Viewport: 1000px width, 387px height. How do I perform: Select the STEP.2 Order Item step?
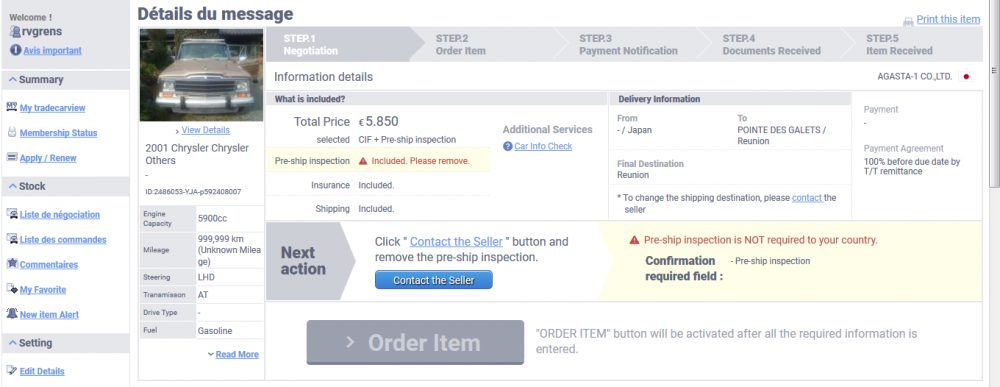460,44
